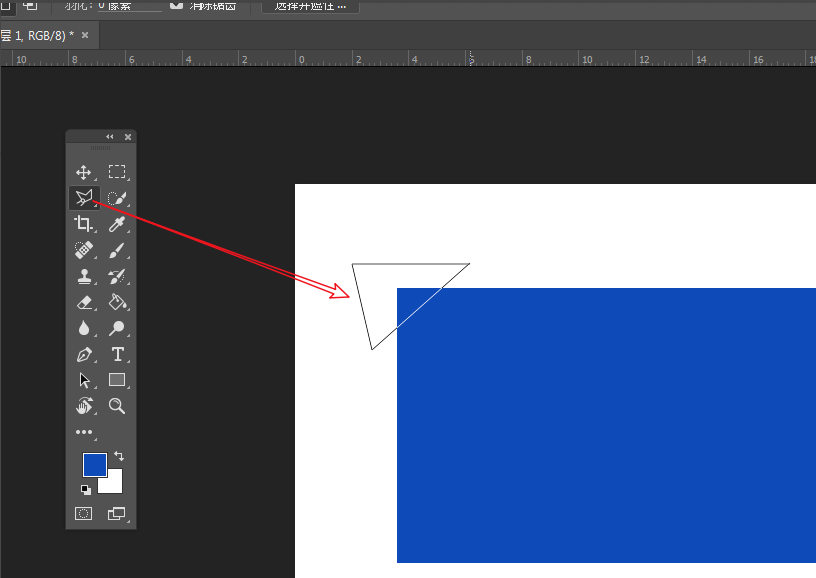
Task: Open the blue foreground color swatch
Action: (x=92, y=463)
